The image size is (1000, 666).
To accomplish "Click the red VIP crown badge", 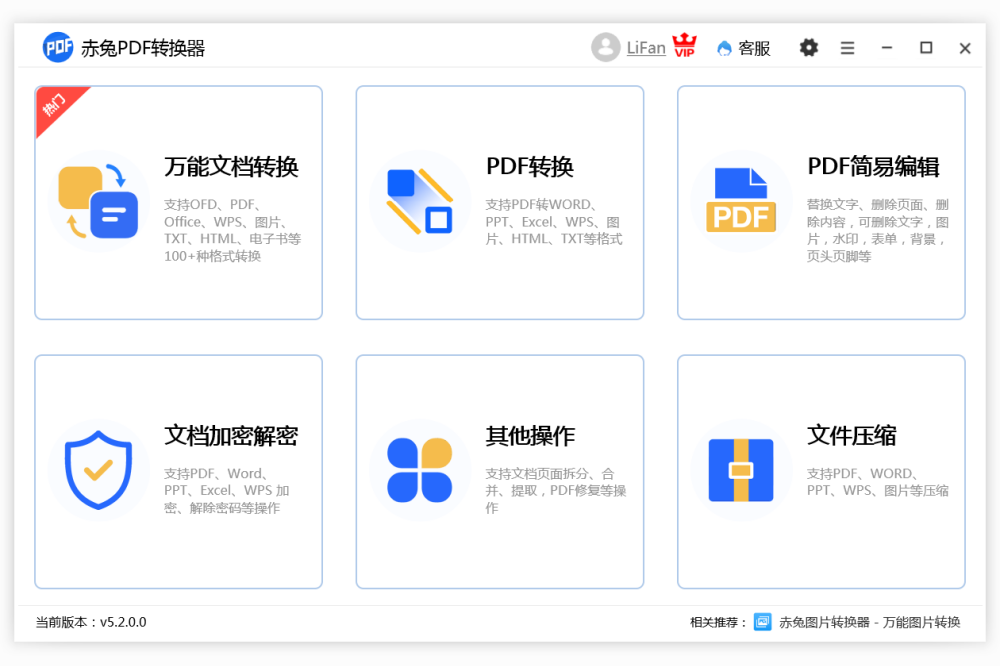I will point(684,46).
